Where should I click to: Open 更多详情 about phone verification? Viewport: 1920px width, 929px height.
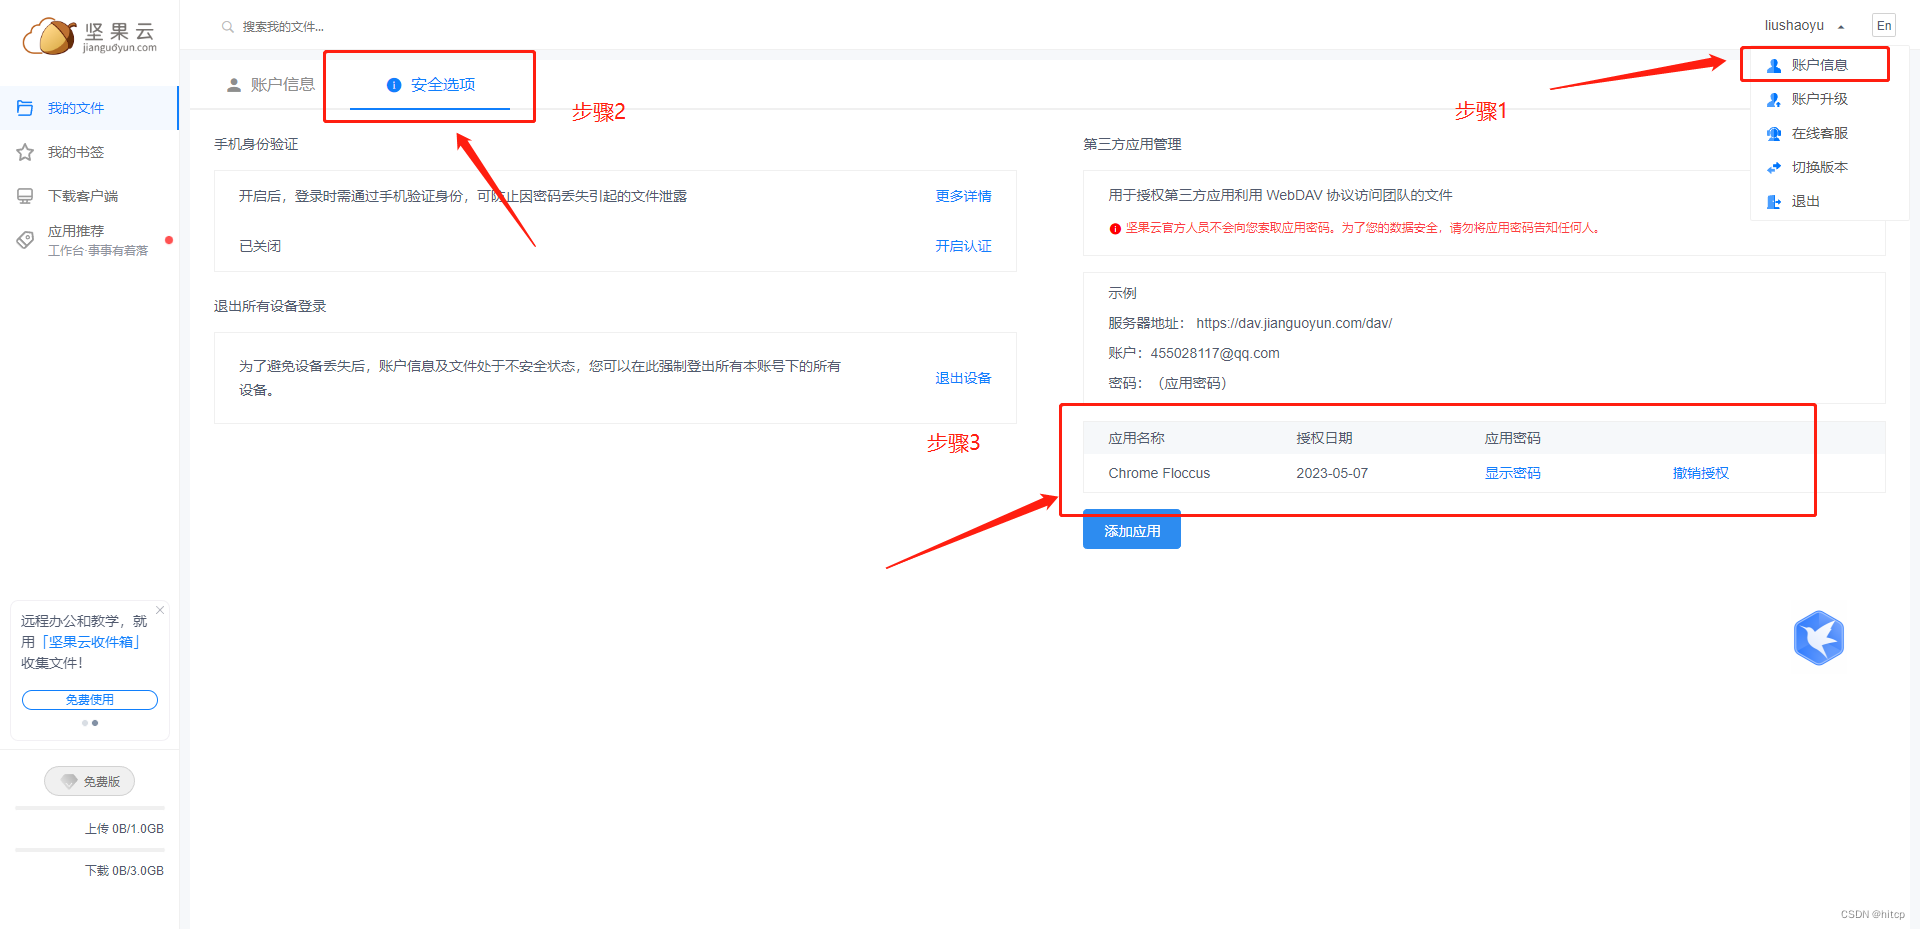coord(963,196)
